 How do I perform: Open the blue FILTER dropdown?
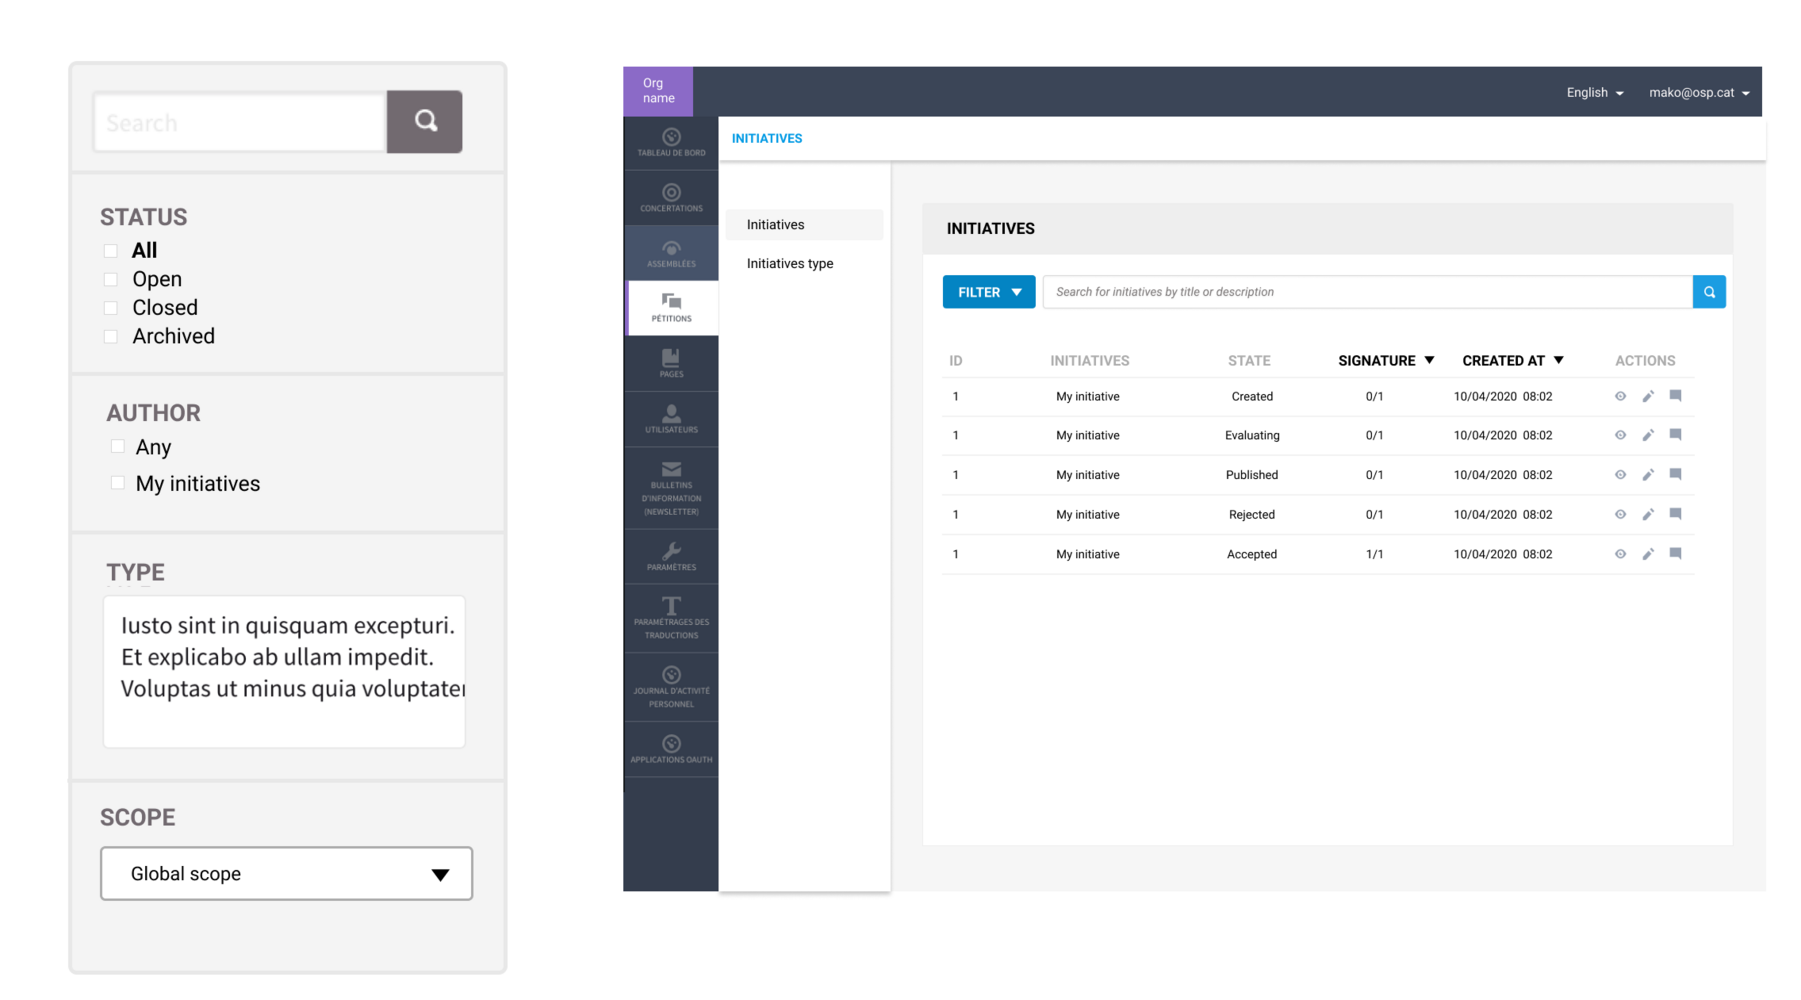click(x=988, y=292)
